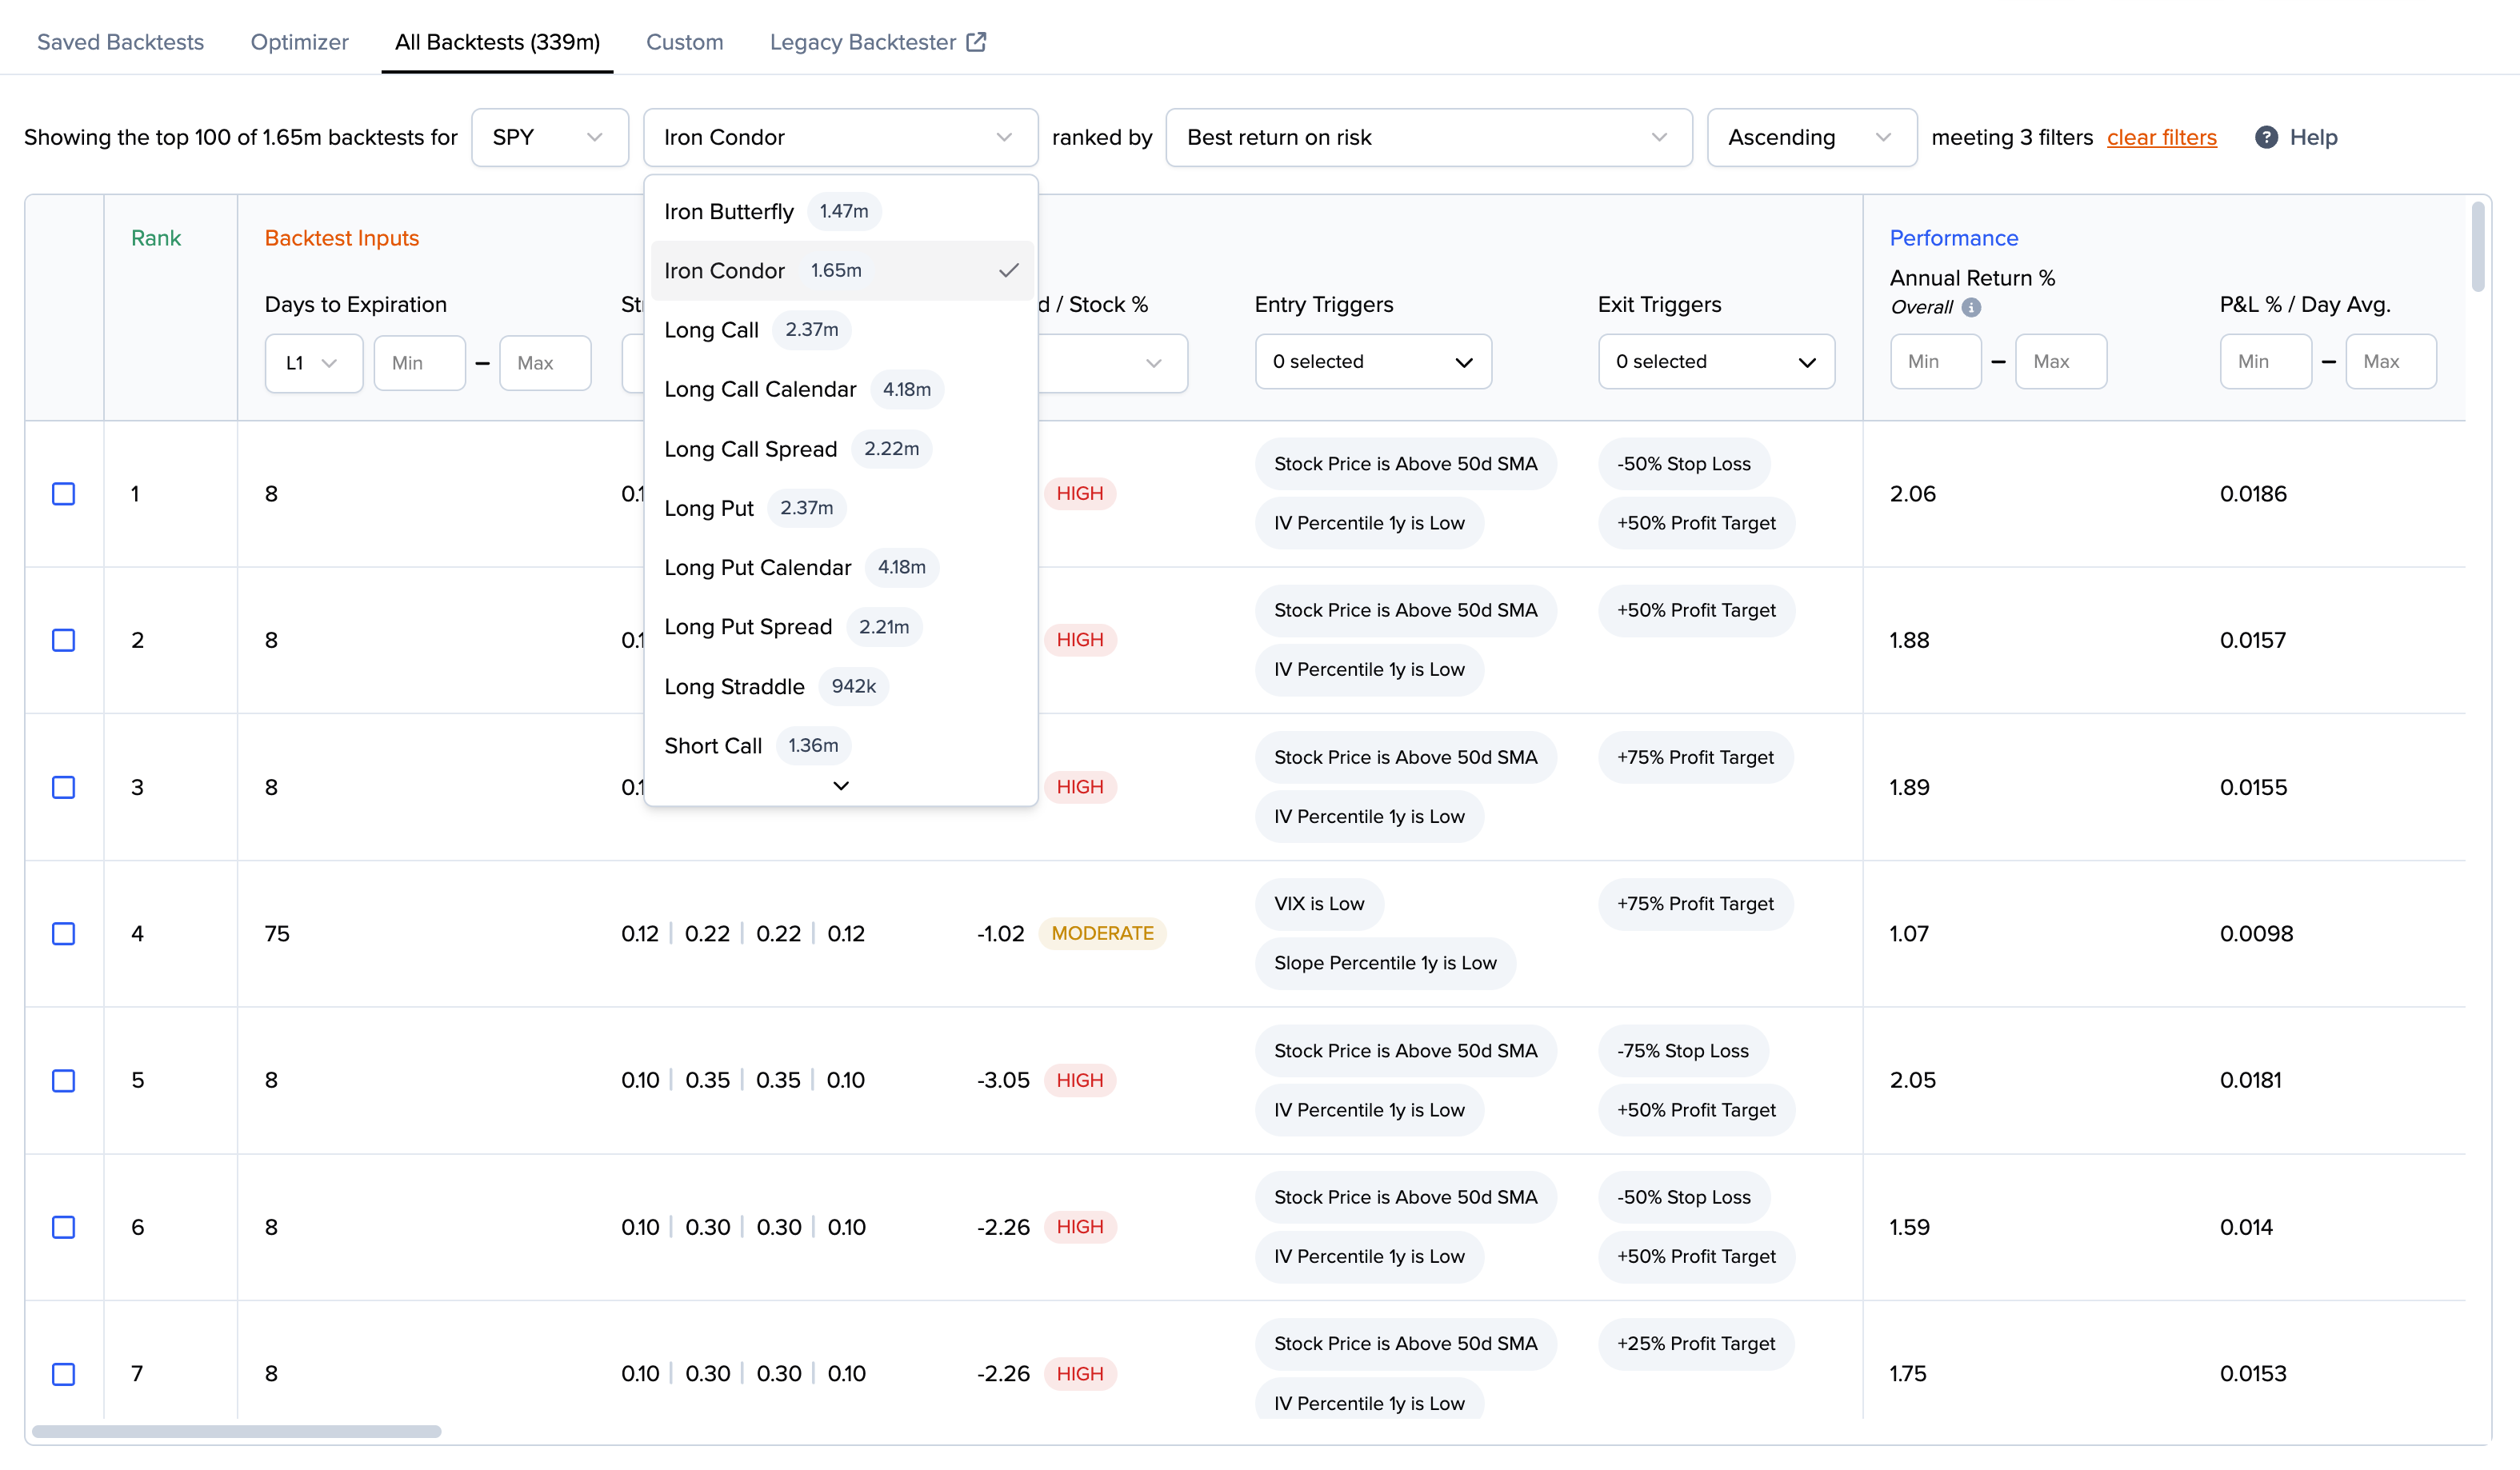Expand the Entry Triggers selected dropdown

tap(1373, 361)
